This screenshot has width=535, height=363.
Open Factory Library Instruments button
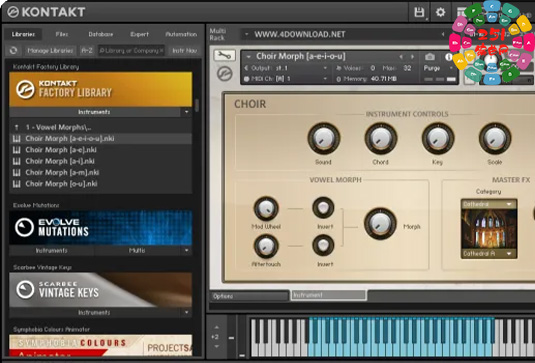(x=95, y=112)
